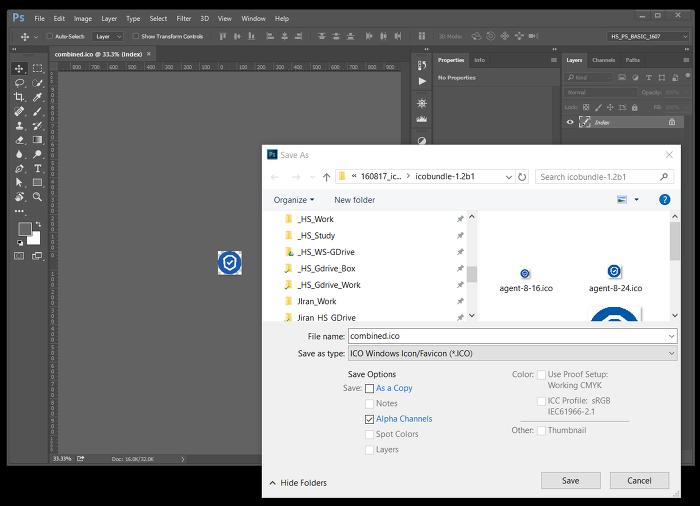Open the Filter menu
Screen dimensions: 700x506
point(184,18)
